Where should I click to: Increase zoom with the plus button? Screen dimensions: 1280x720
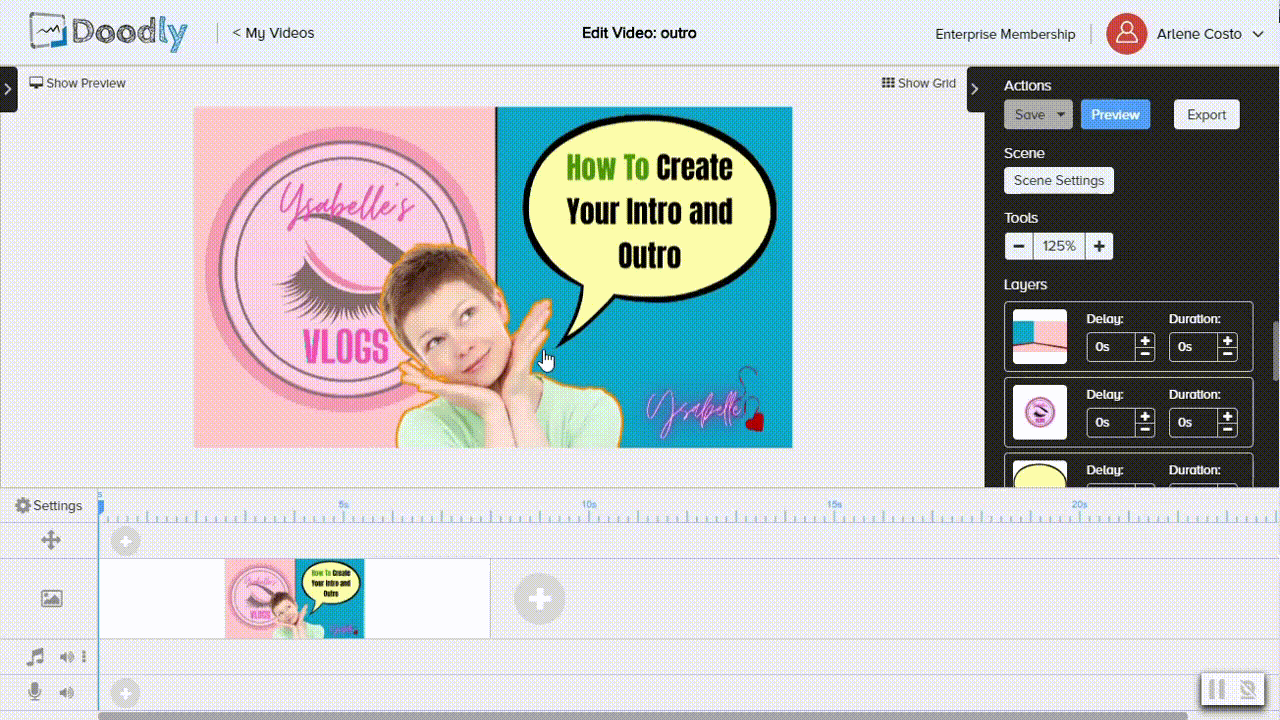[1098, 246]
